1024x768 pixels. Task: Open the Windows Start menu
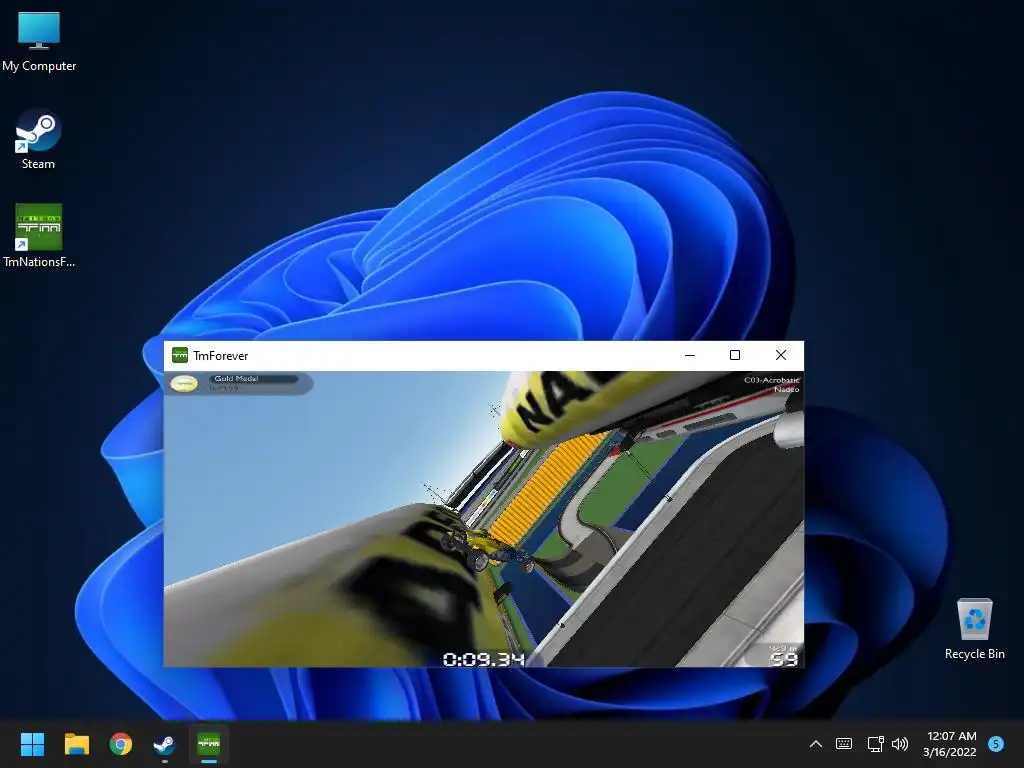click(32, 744)
